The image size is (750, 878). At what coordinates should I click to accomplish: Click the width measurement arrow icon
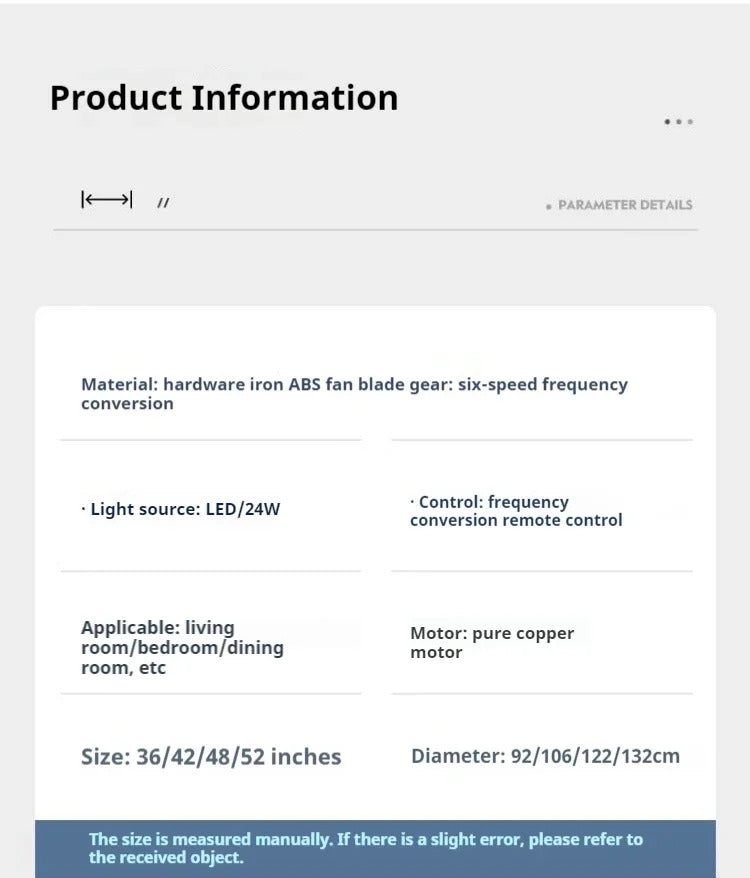[106, 200]
